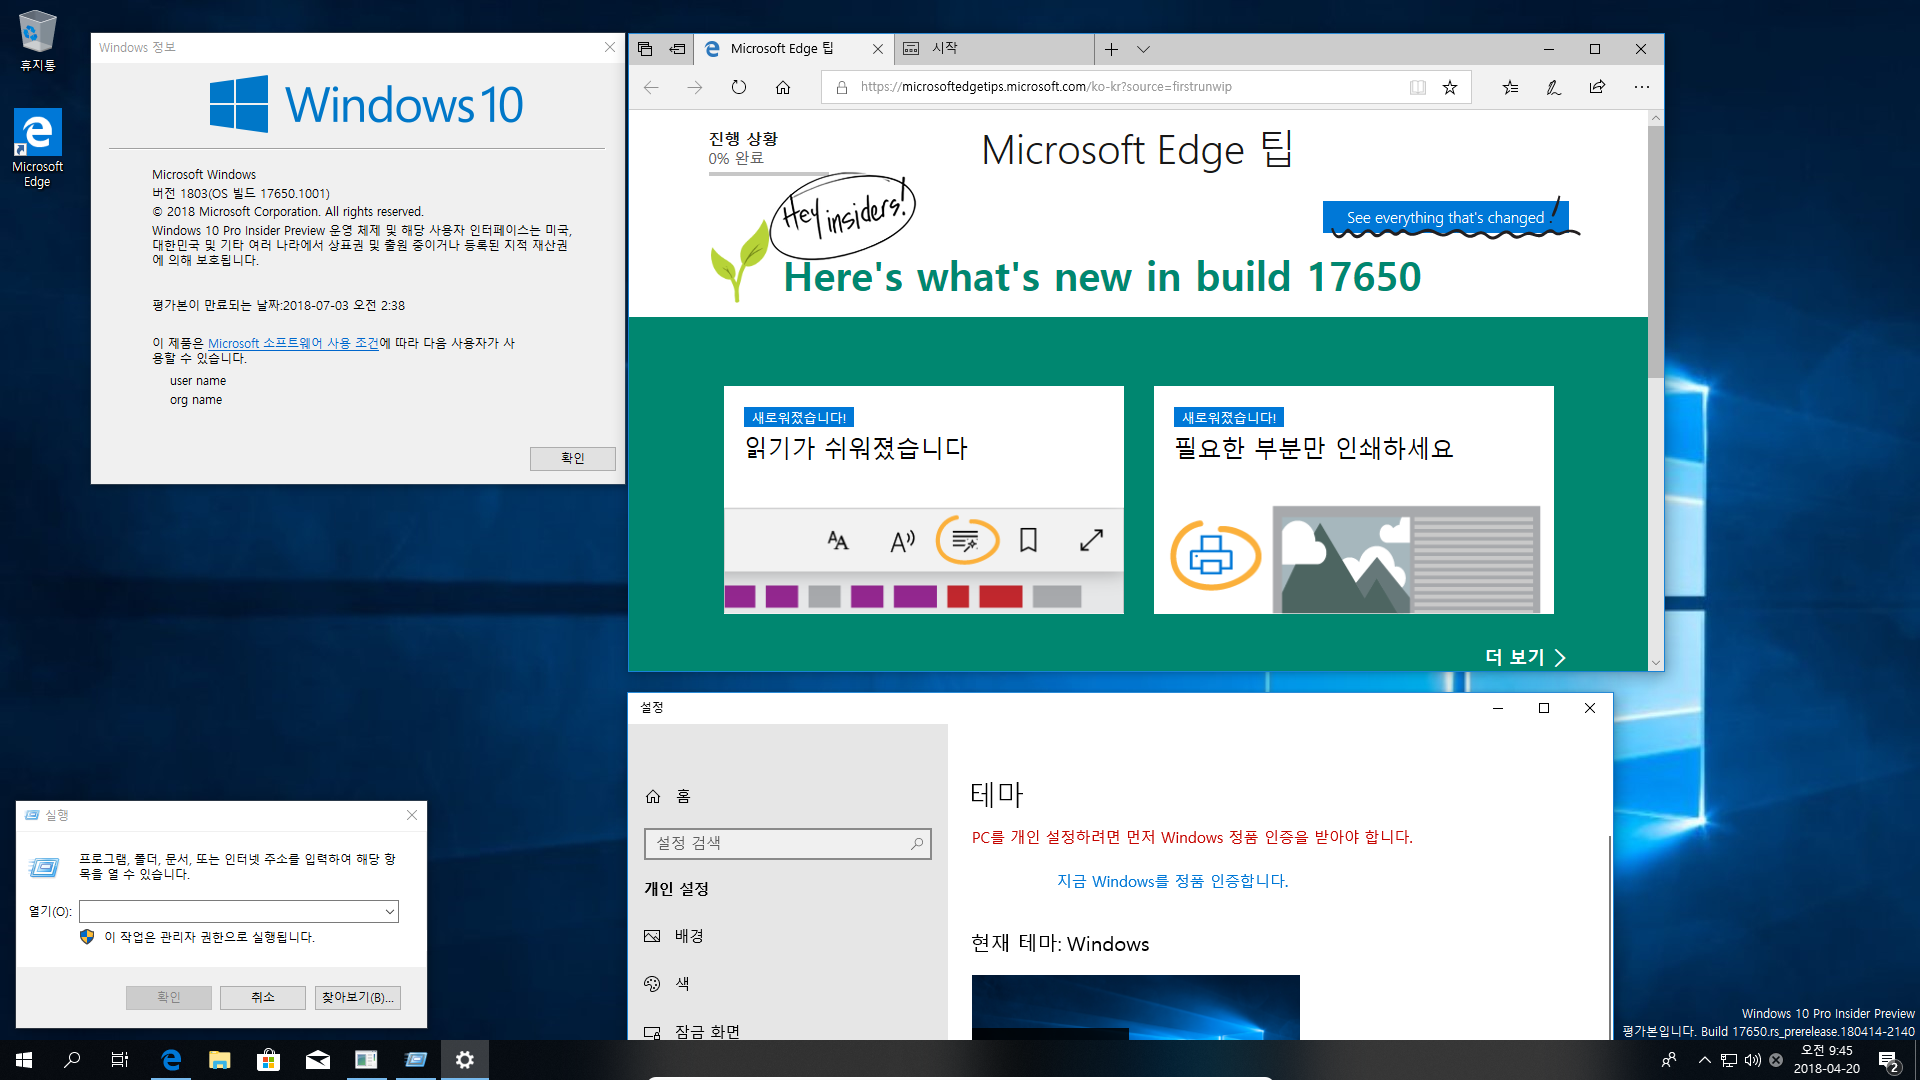Go forward in Edge browser
The width and height of the screenshot is (1920, 1080).
(x=695, y=87)
